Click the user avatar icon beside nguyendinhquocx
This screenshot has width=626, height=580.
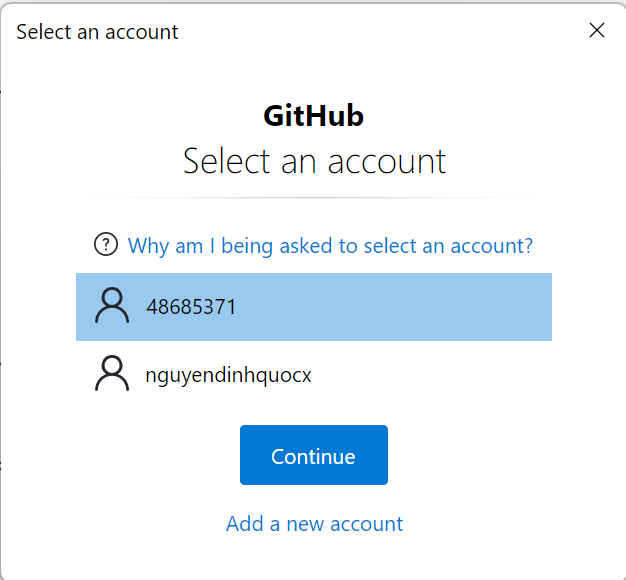tap(112, 374)
